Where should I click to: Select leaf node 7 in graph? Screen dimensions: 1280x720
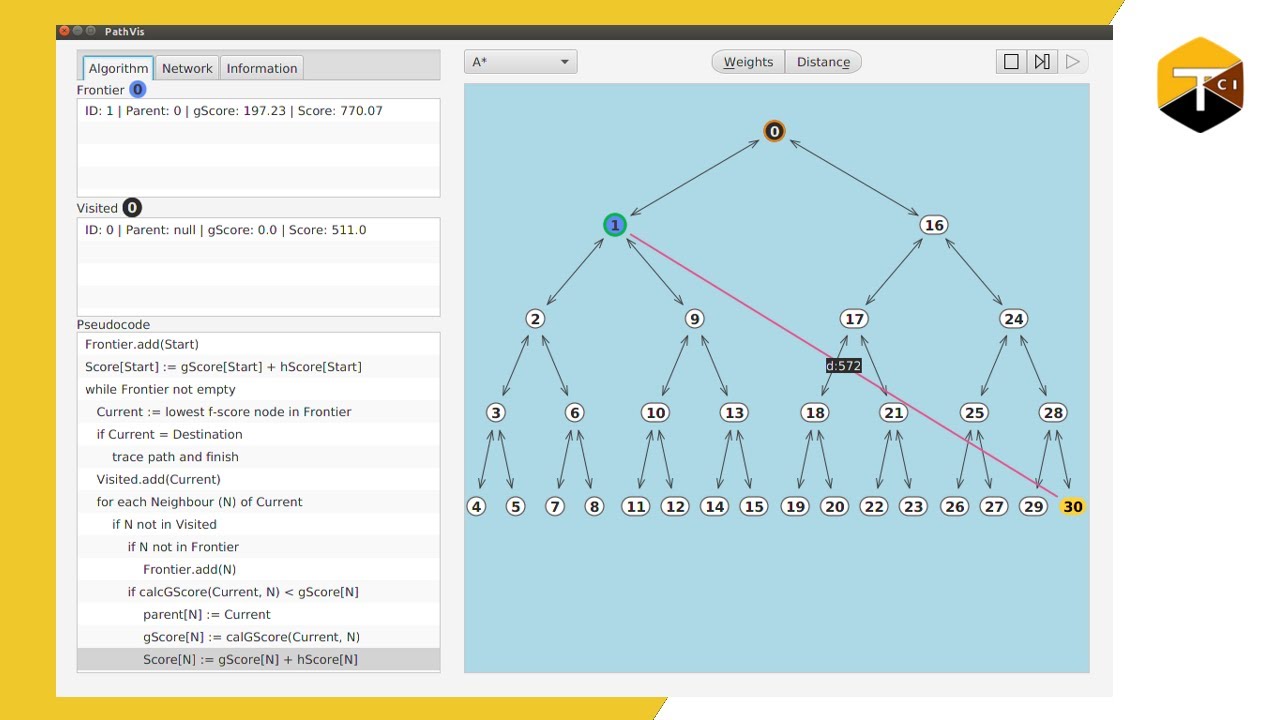coord(555,507)
